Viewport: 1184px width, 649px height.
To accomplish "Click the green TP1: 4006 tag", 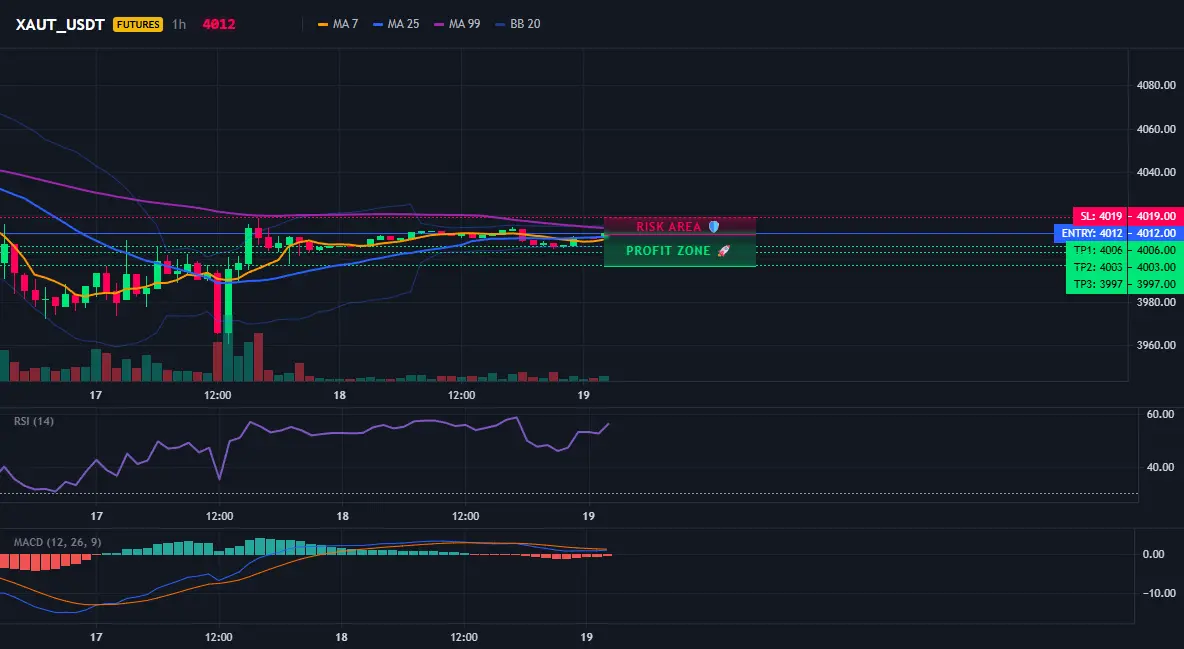I will coord(1096,250).
